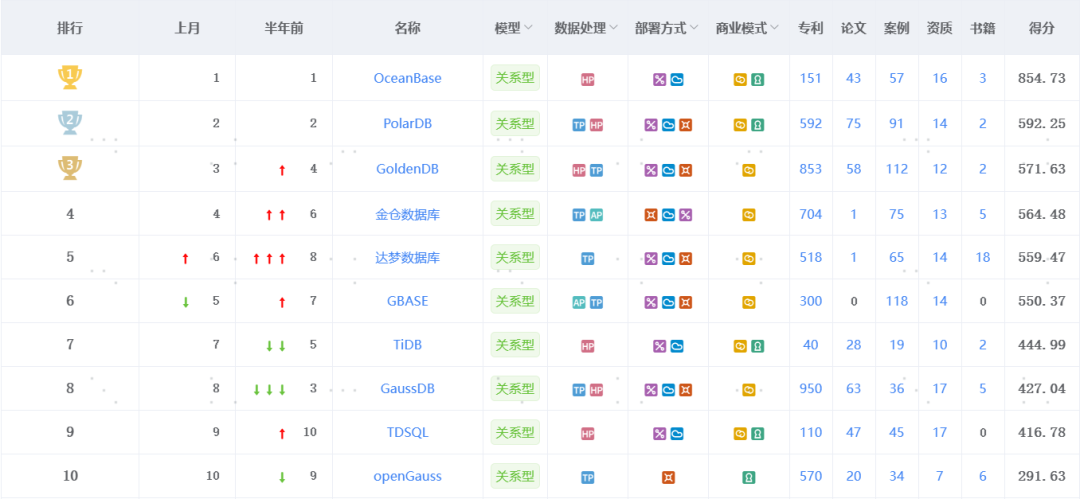Viewport: 1080px width, 499px height.
Task: Open the 模型 column filter dropdown
Action: (528, 28)
